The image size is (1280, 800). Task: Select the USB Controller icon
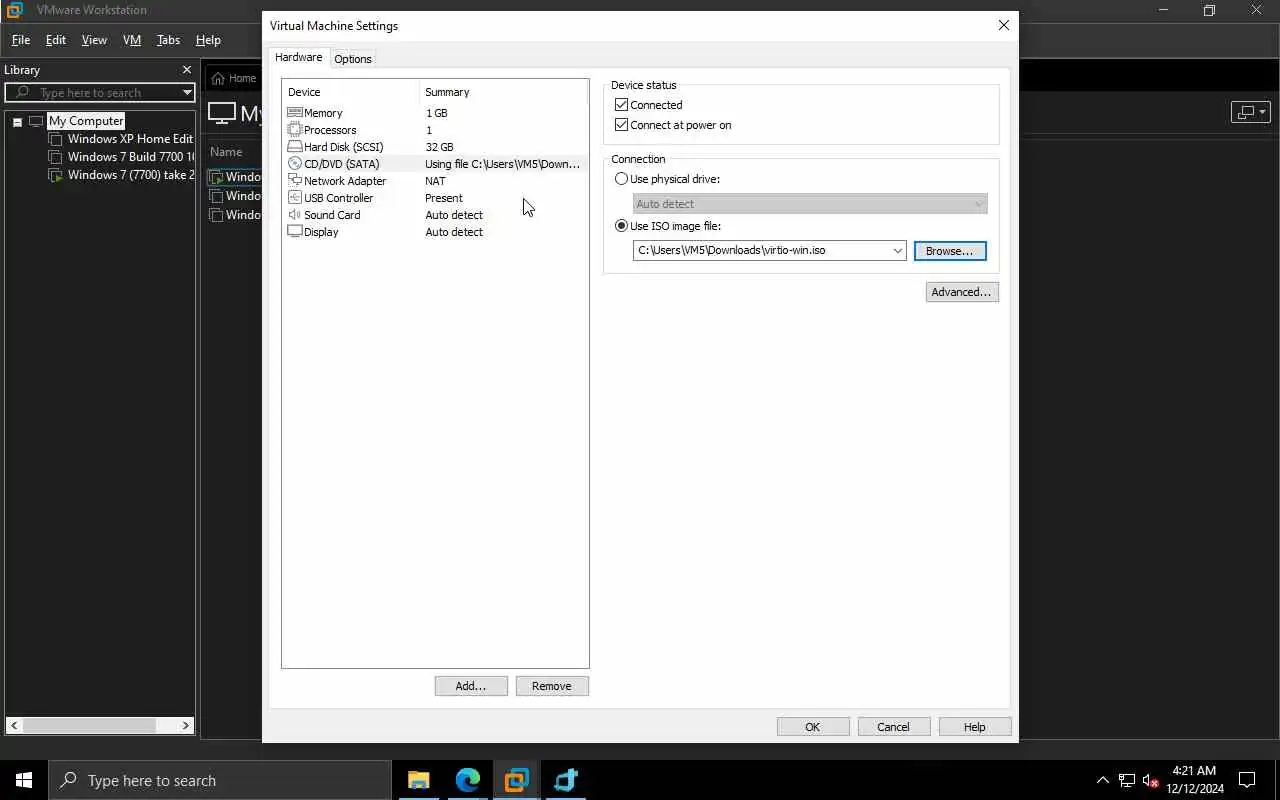[x=295, y=198]
